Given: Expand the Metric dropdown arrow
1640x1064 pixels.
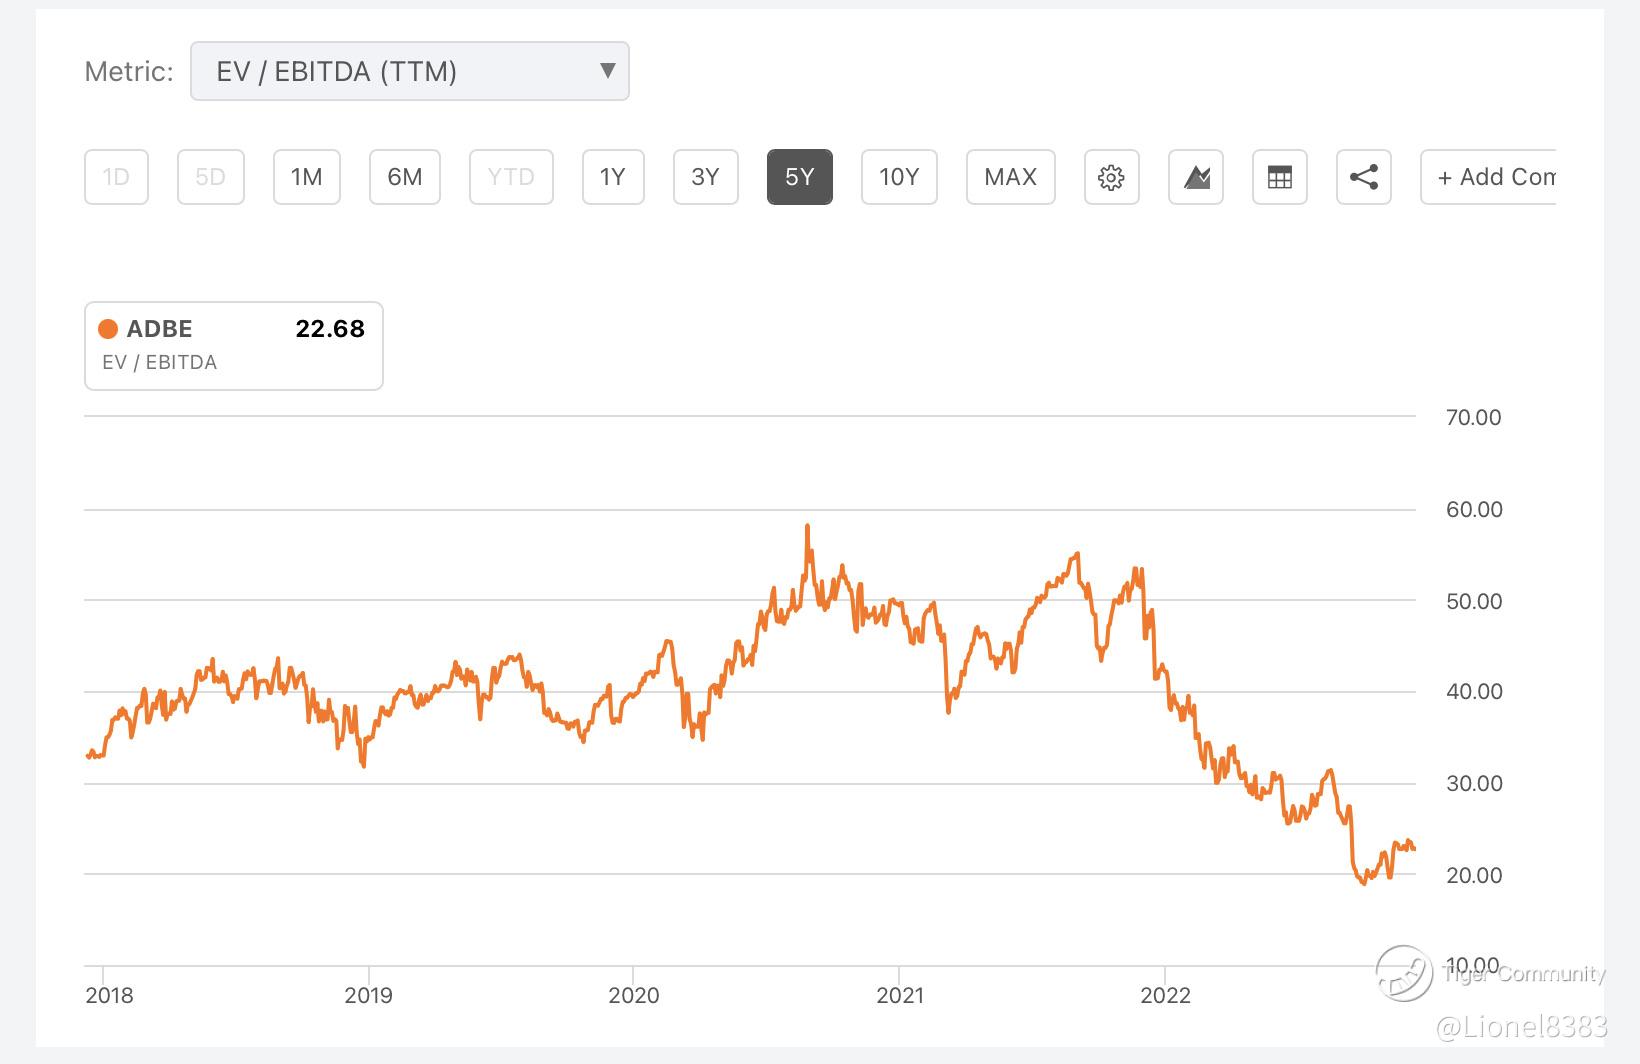Looking at the screenshot, I should point(607,70).
